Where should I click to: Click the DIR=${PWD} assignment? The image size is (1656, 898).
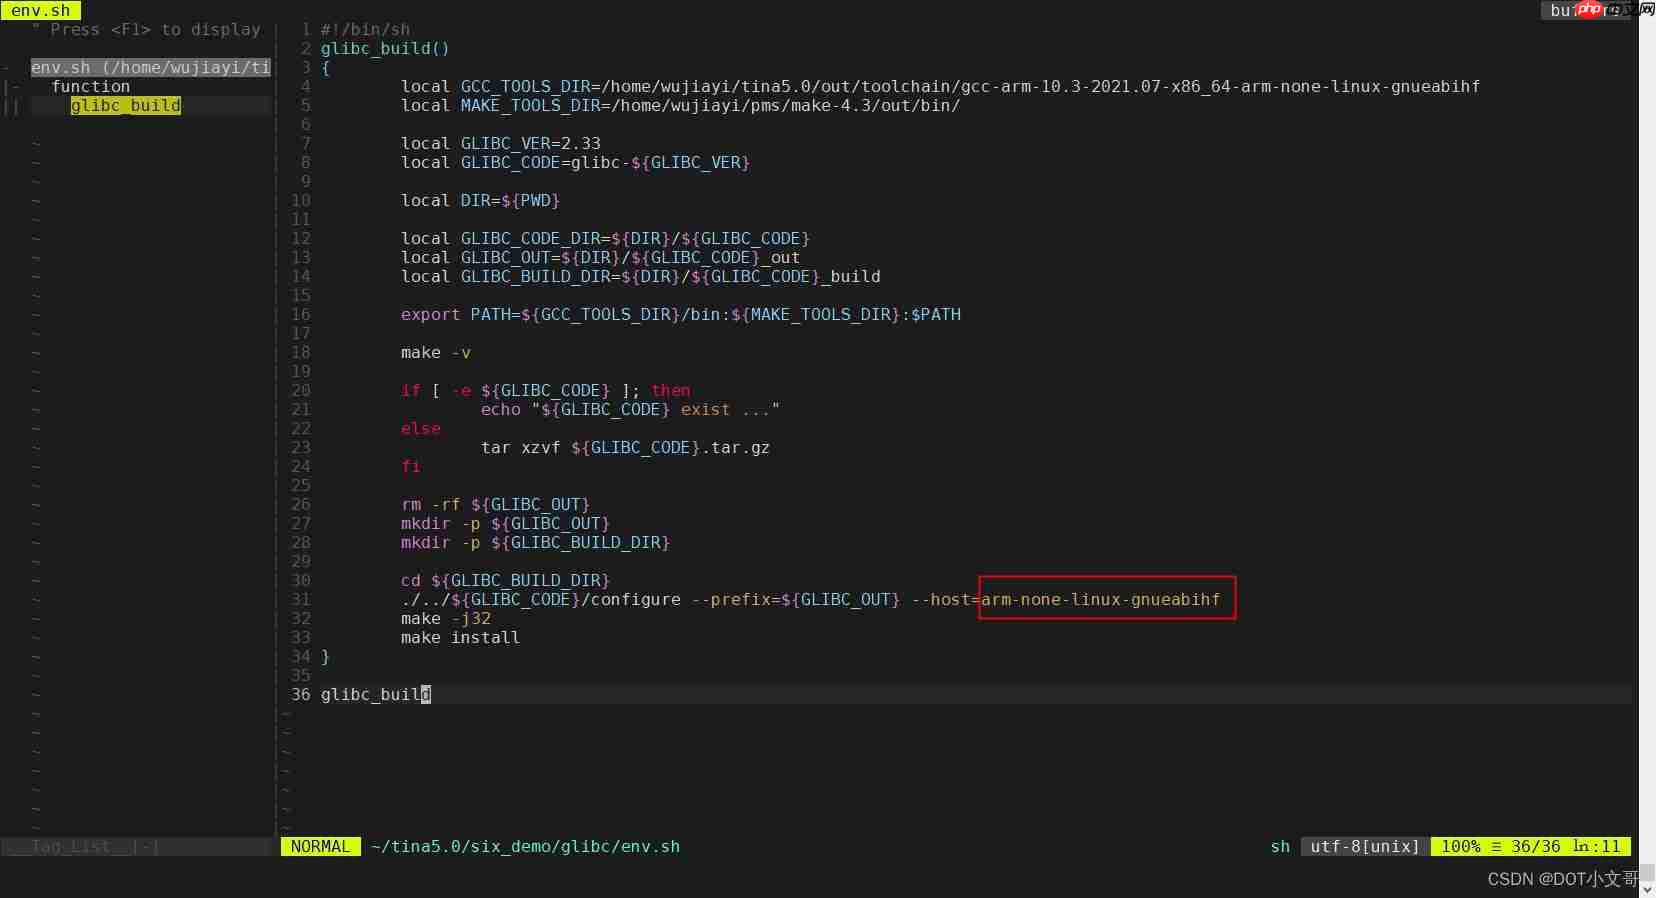(x=510, y=200)
